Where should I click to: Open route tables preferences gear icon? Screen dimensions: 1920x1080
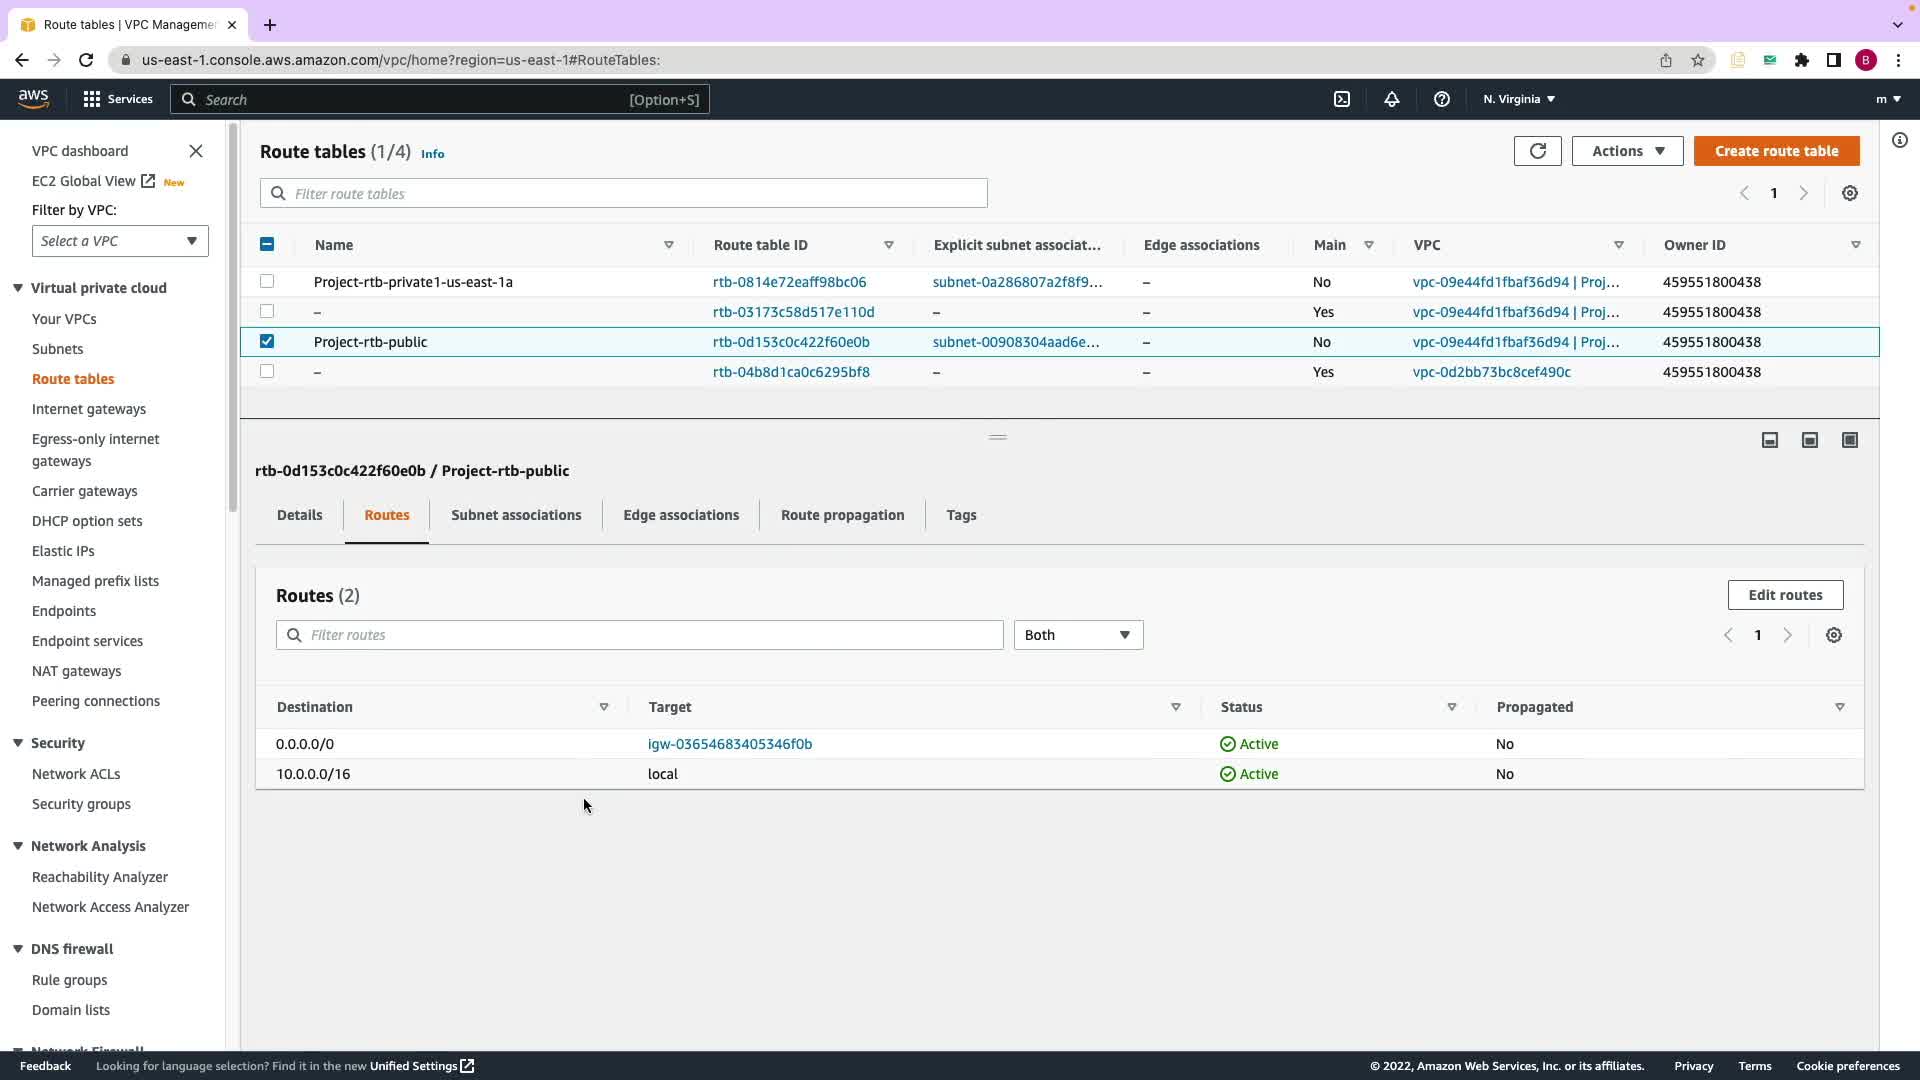(x=1849, y=193)
